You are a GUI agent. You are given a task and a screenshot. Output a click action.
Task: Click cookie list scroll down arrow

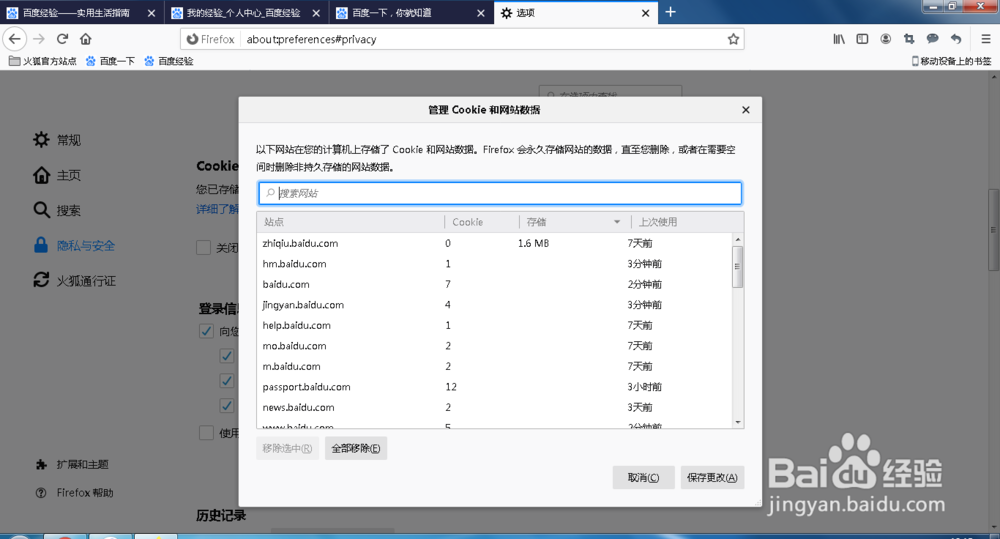pyautogui.click(x=738, y=422)
